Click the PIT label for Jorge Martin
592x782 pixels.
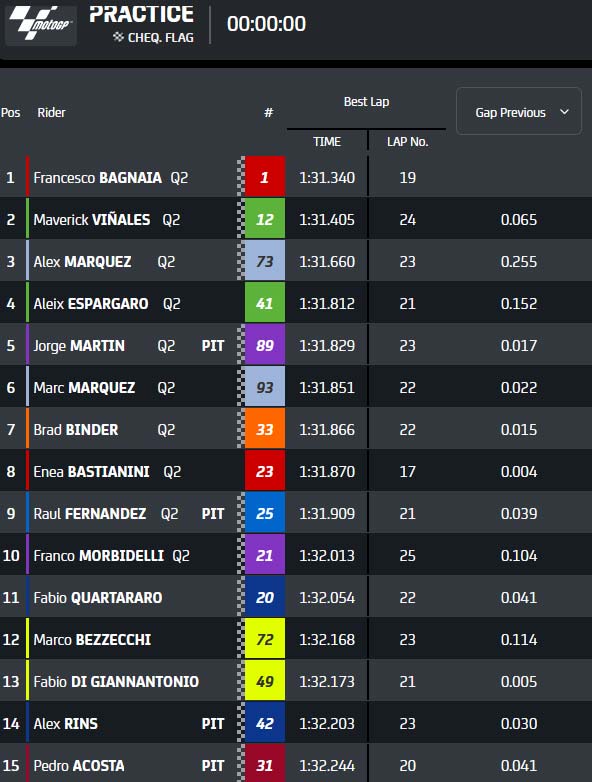click(x=213, y=346)
